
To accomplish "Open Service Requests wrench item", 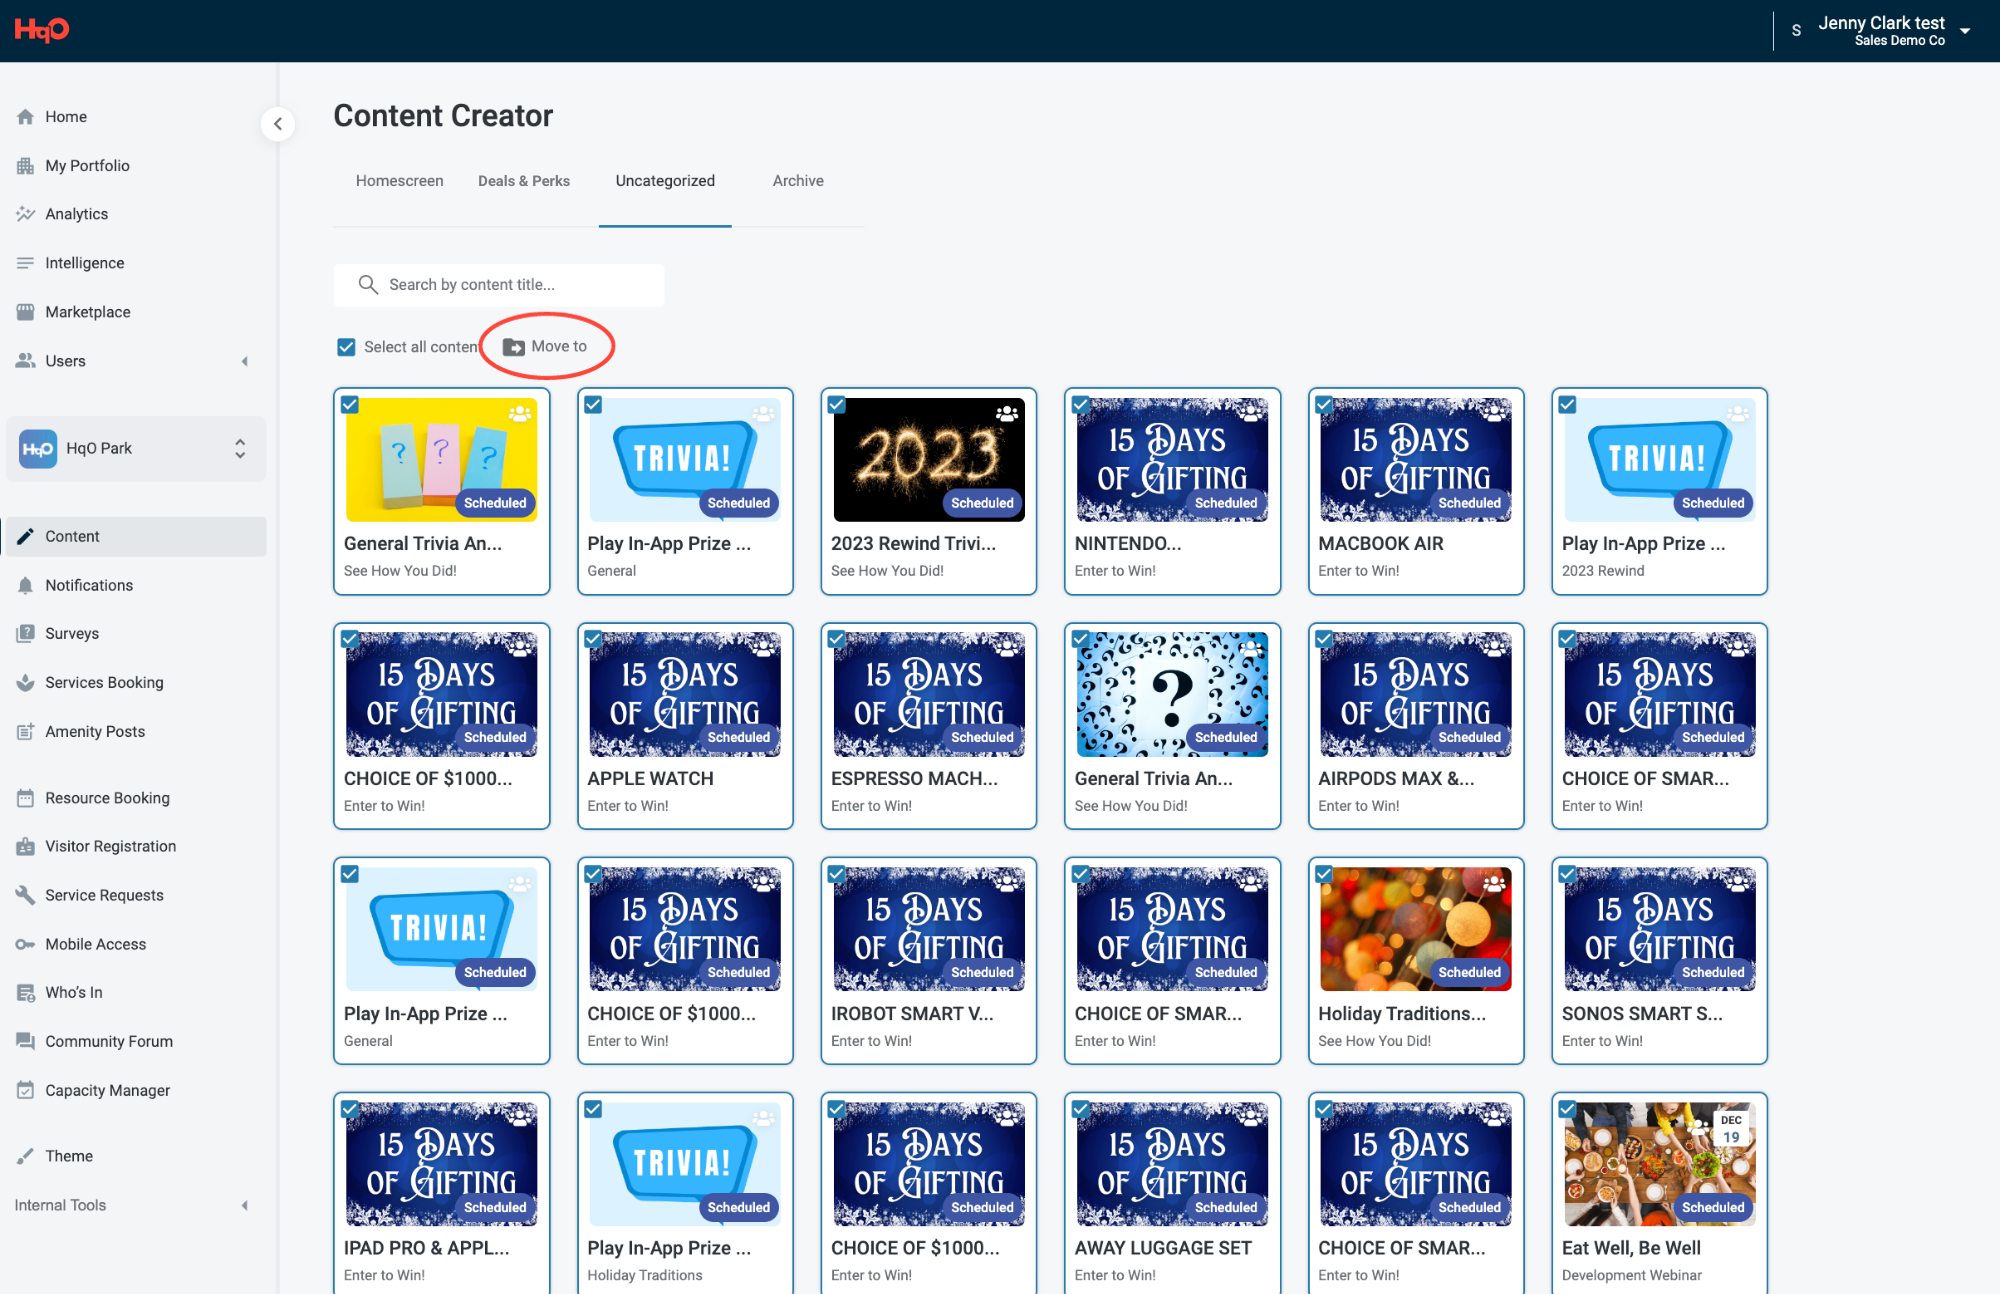I will pos(104,895).
